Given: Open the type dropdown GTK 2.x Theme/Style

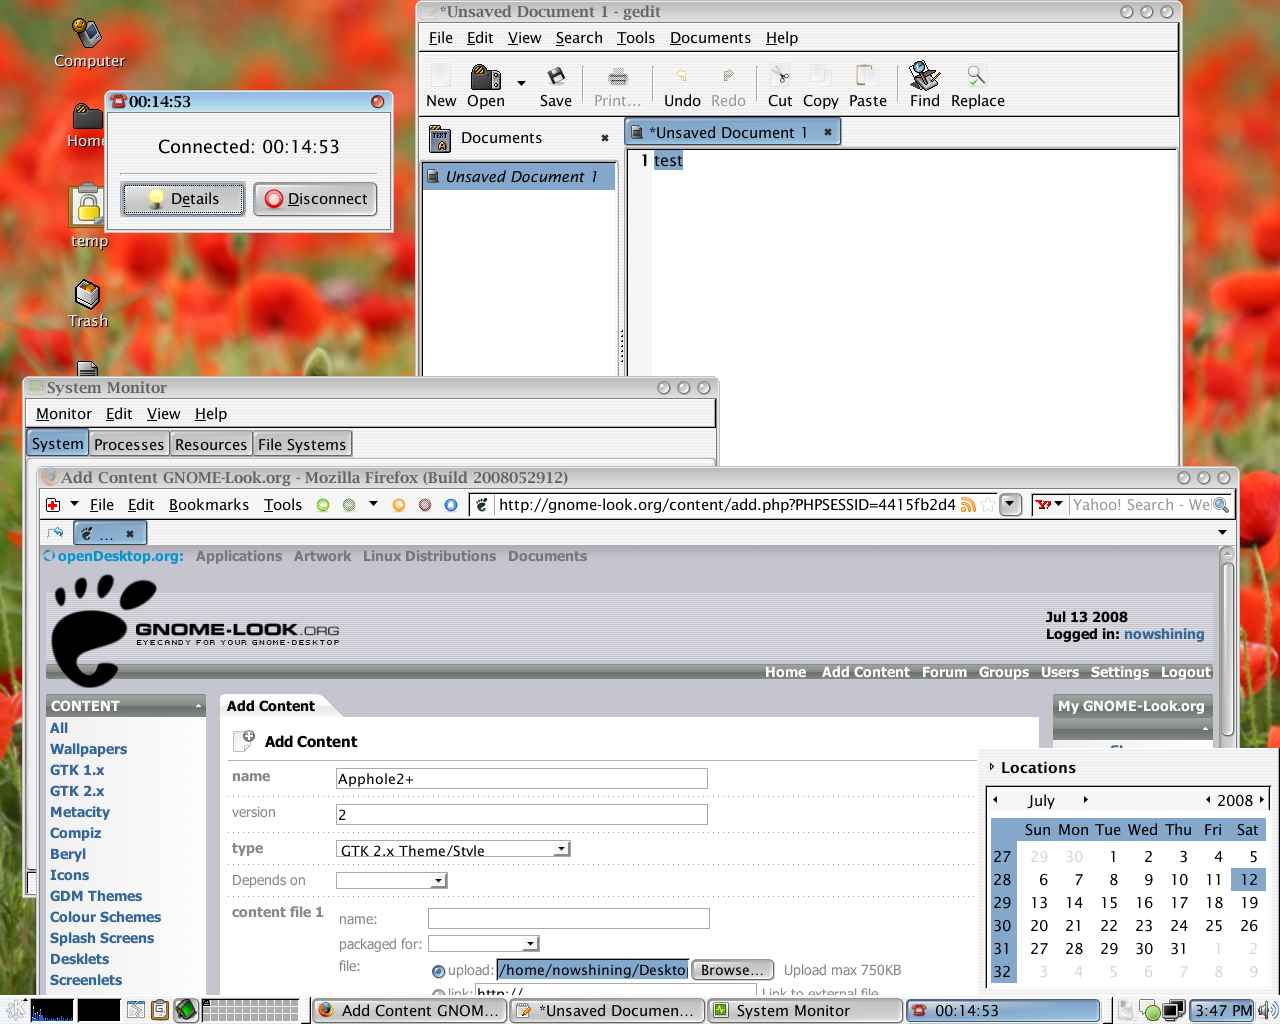Looking at the screenshot, I should [453, 849].
